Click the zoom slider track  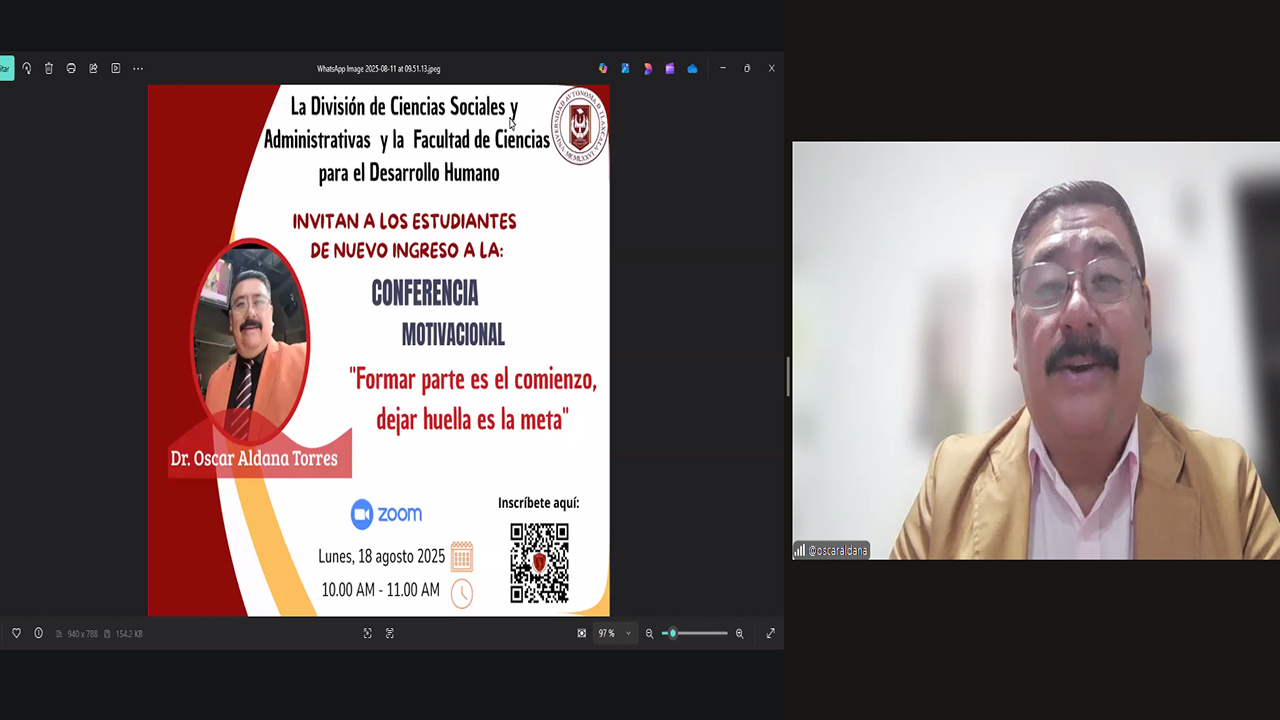coord(700,633)
